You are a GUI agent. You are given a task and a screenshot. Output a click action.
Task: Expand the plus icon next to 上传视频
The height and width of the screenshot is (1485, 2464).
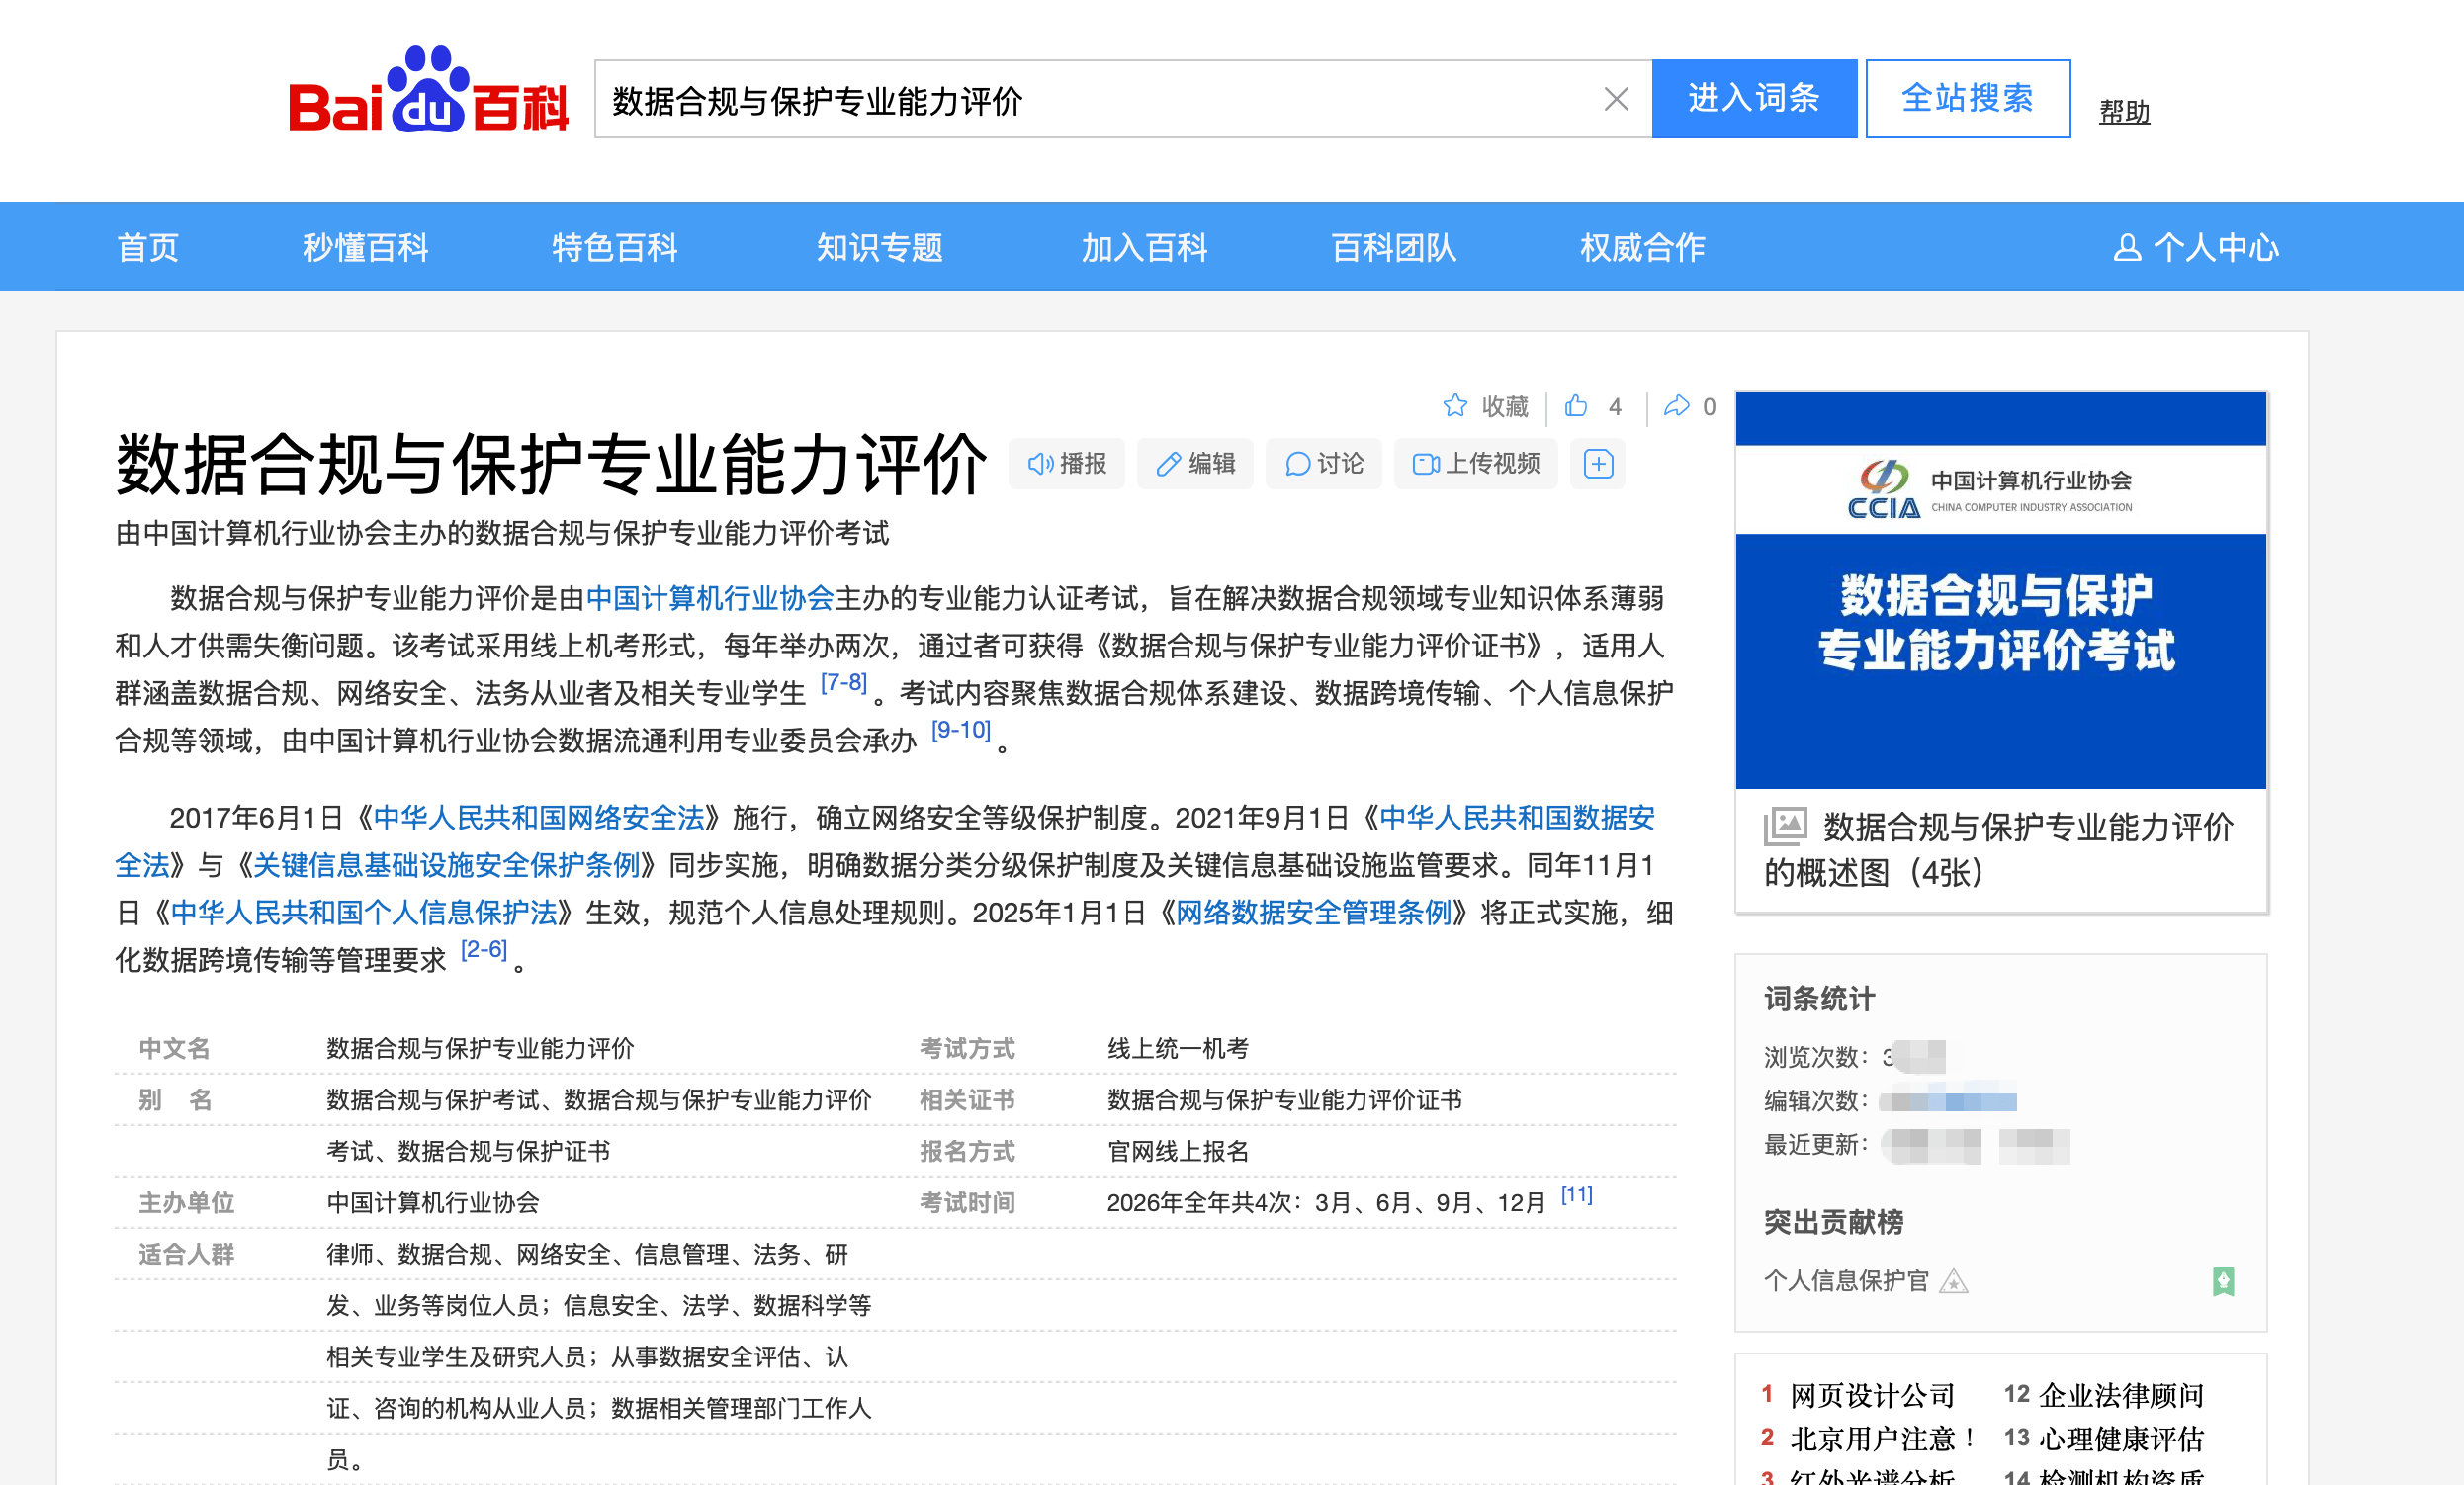coord(1598,464)
